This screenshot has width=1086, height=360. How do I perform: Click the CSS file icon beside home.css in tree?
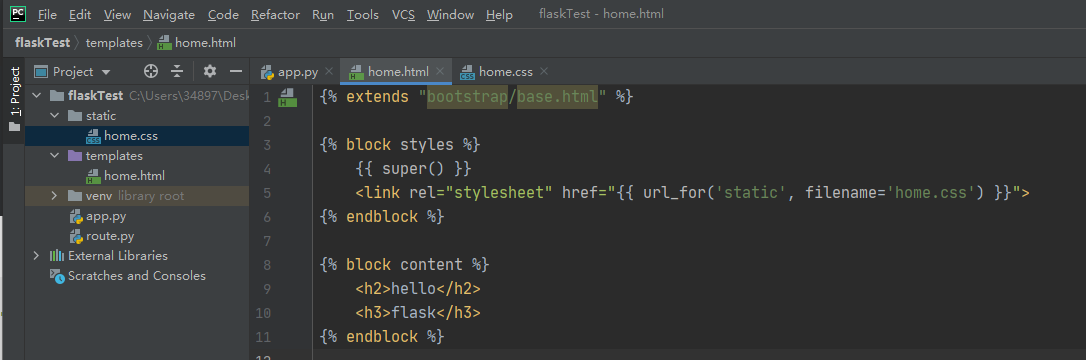tap(94, 136)
